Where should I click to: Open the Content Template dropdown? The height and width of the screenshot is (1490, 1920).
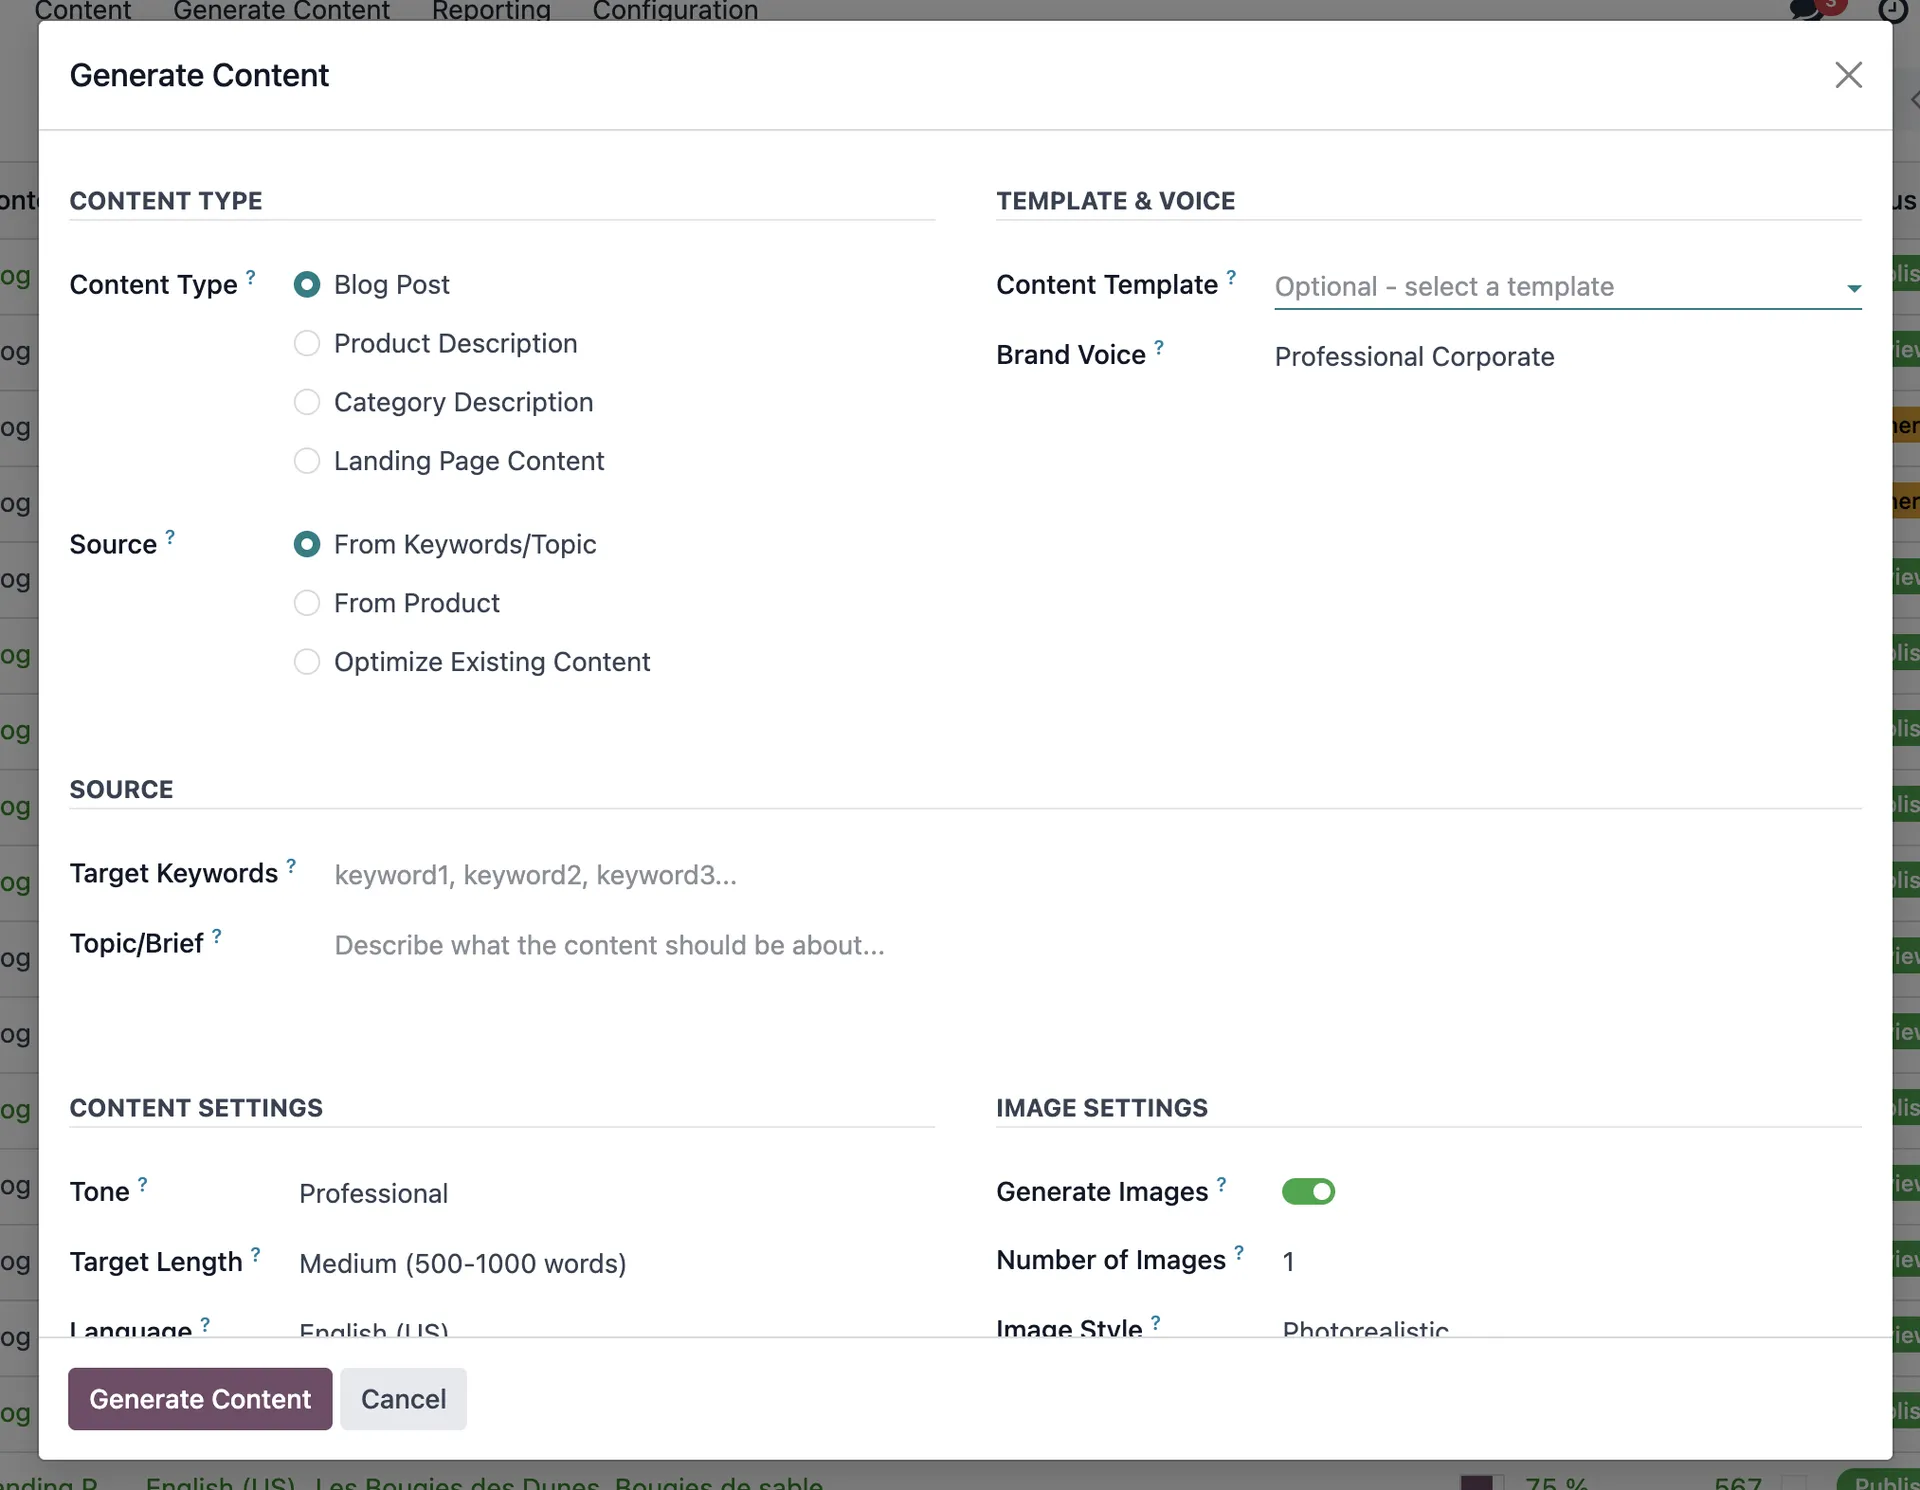click(1565, 287)
